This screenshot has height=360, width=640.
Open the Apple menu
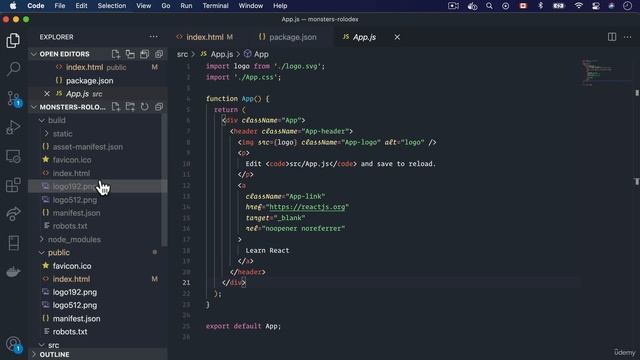[13, 6]
